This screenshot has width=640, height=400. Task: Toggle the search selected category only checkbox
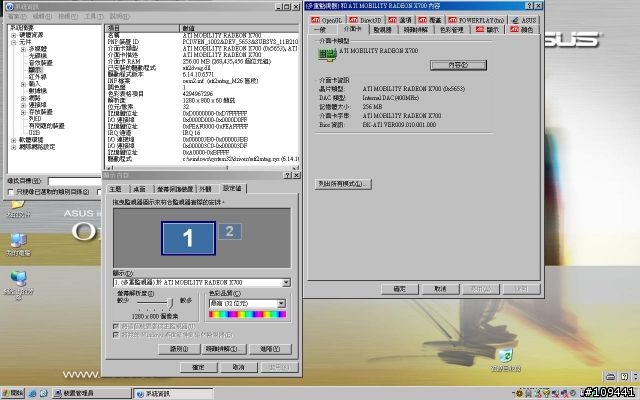[x=11, y=192]
